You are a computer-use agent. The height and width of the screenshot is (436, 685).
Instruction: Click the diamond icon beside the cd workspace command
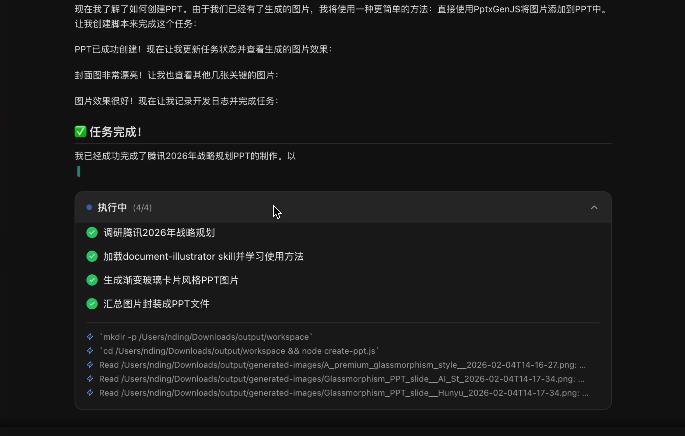[x=90, y=351]
